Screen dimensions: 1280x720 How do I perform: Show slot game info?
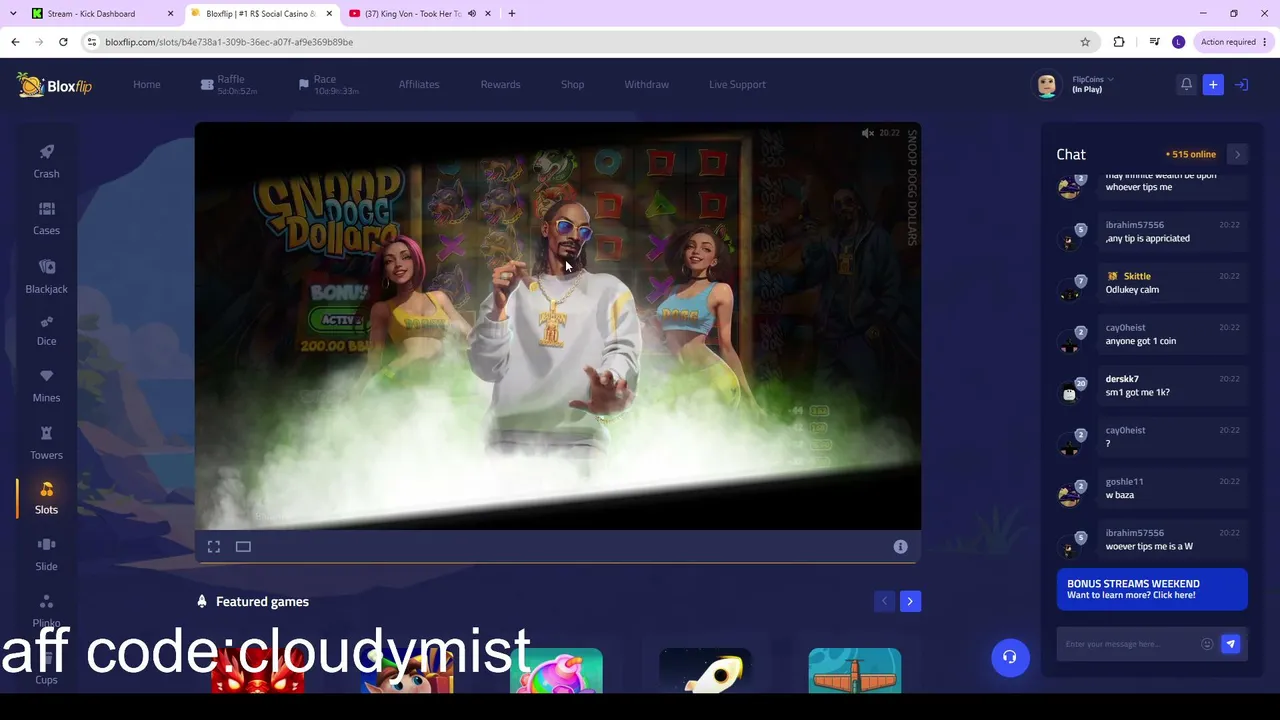900,547
